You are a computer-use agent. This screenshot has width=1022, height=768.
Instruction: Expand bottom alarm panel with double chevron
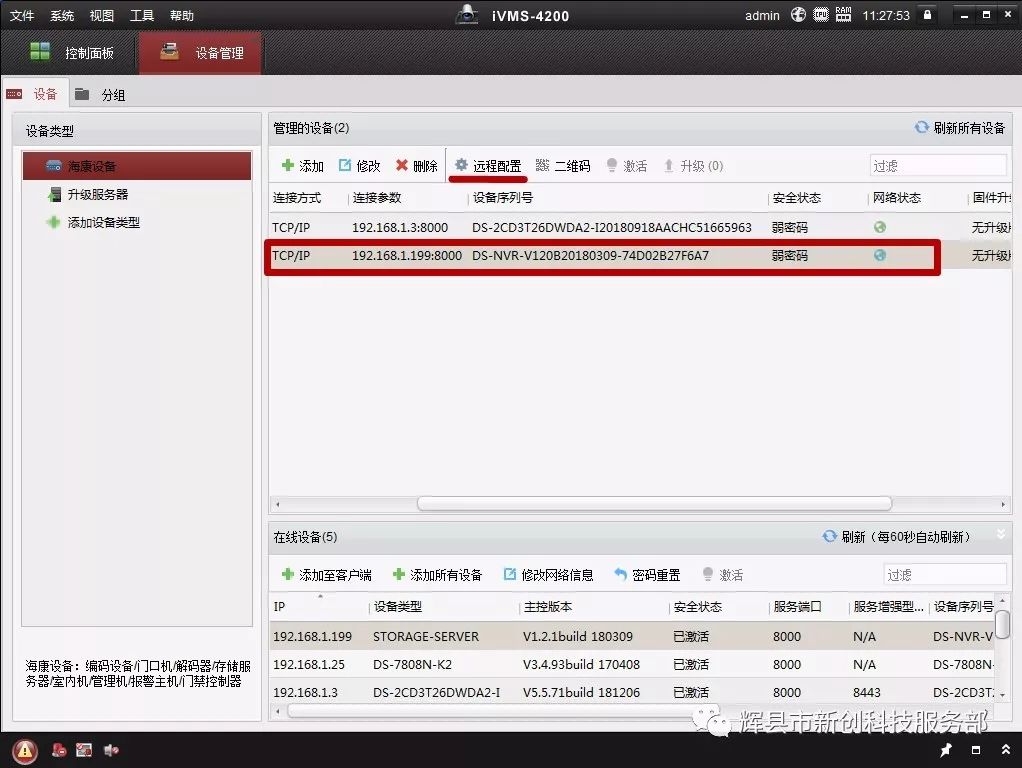point(1006,750)
